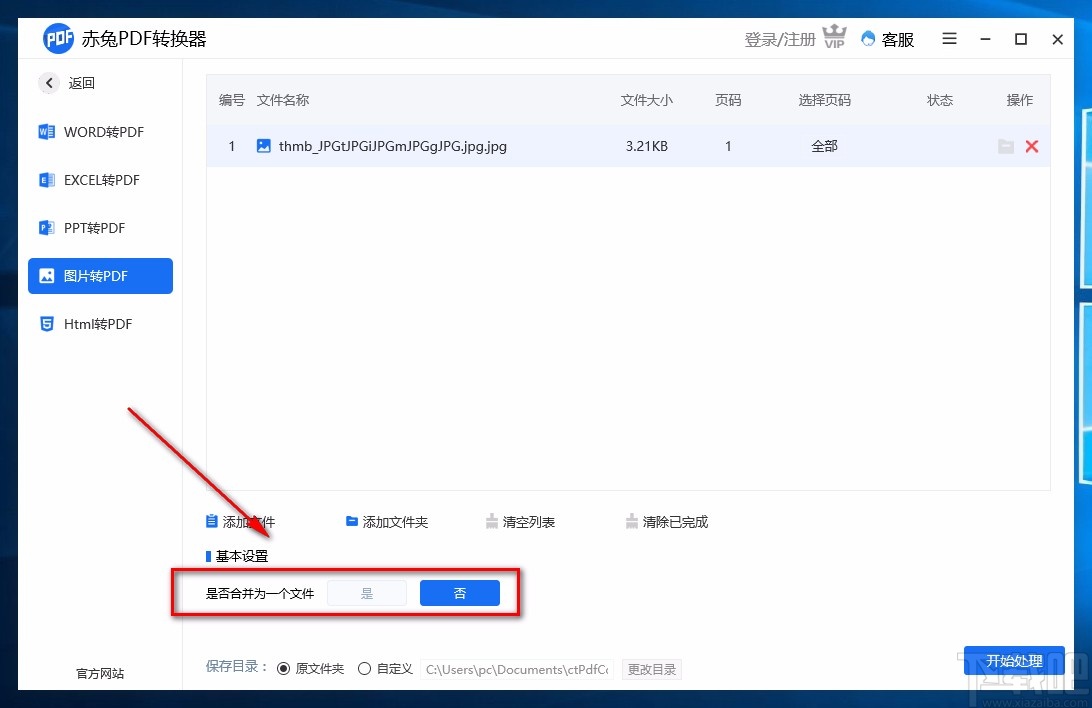
Task: Go back using the 返回 arrow
Action: [49, 83]
